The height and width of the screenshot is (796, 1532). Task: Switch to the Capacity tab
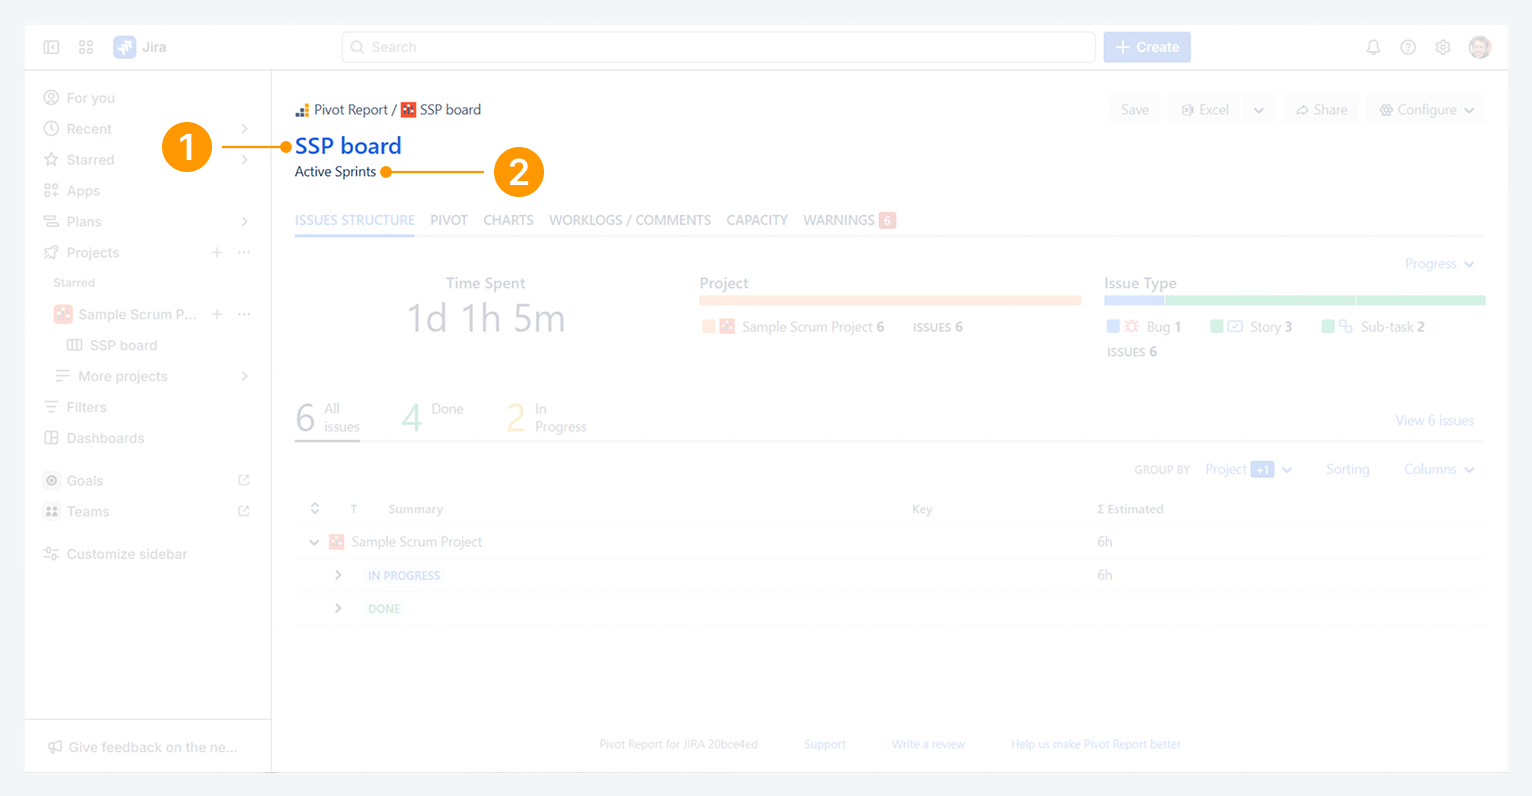click(x=757, y=220)
